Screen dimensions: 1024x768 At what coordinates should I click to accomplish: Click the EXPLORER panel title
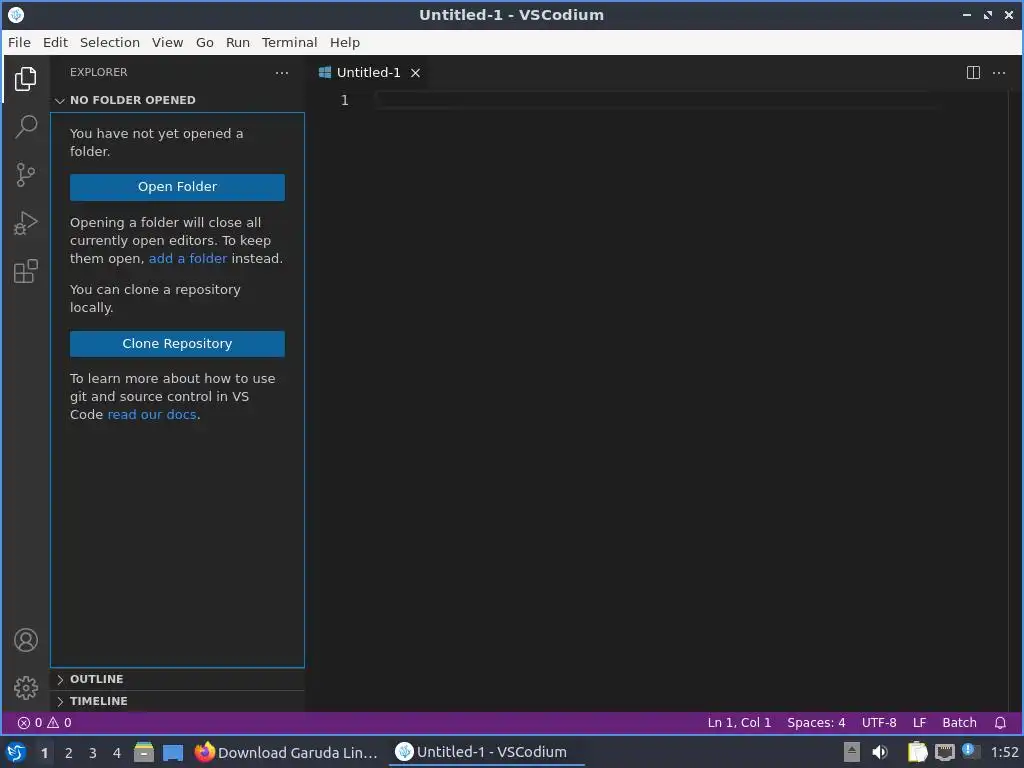click(x=99, y=72)
